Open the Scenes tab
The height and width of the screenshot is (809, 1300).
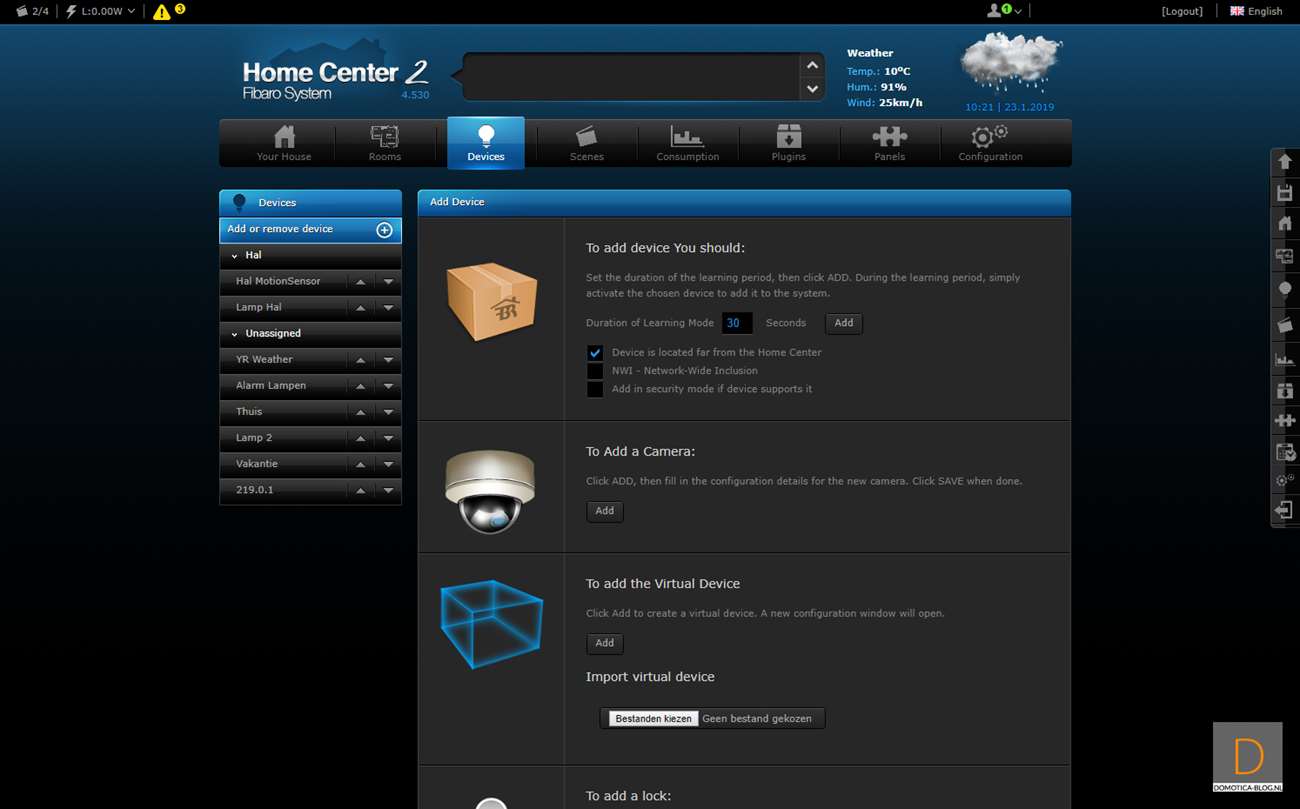(x=586, y=143)
